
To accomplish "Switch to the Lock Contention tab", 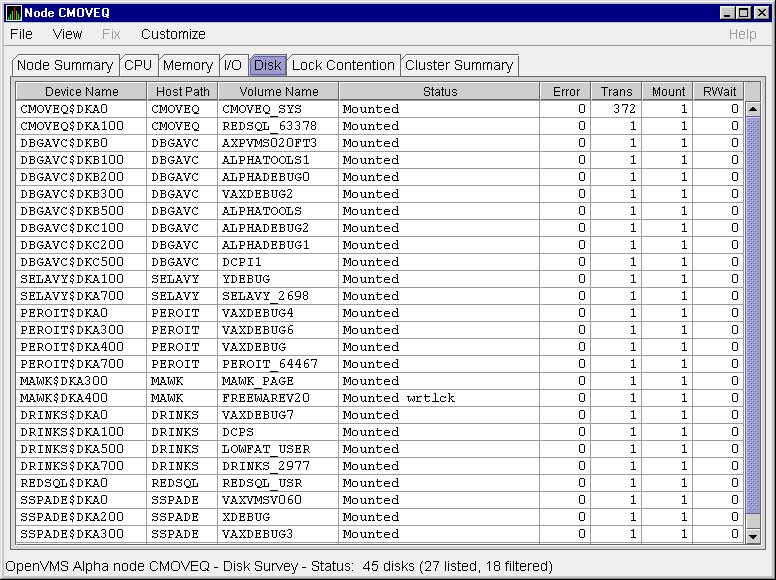I will point(343,65).
